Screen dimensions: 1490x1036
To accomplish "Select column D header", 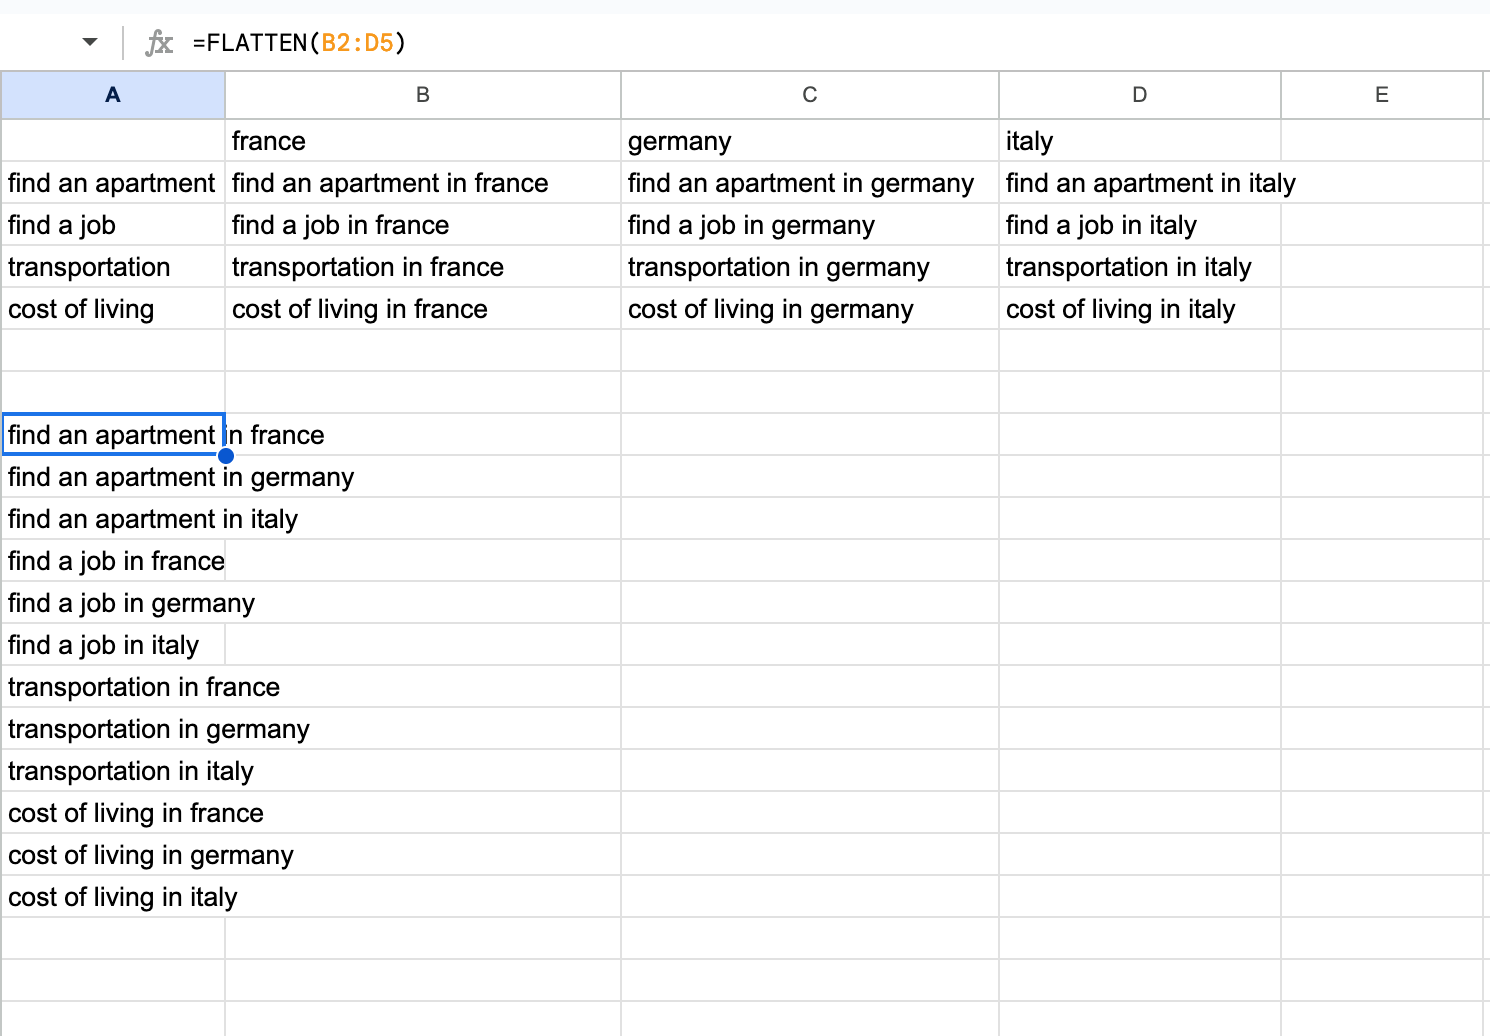I will tap(1139, 95).
